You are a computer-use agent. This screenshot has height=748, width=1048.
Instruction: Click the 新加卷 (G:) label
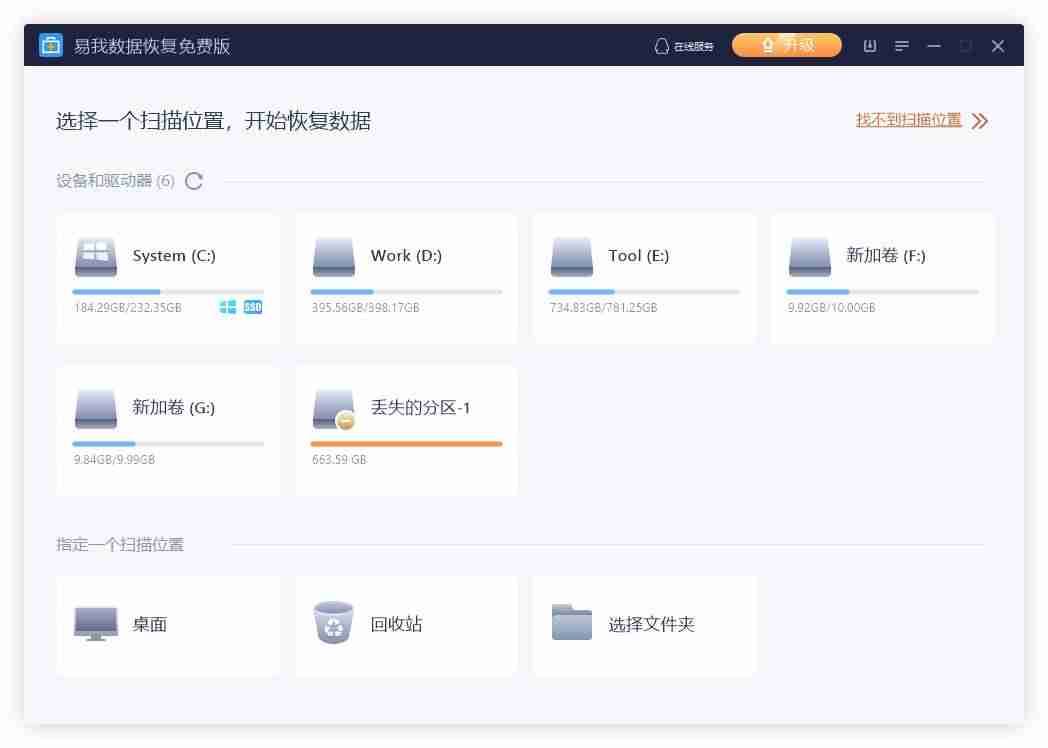click(x=174, y=408)
